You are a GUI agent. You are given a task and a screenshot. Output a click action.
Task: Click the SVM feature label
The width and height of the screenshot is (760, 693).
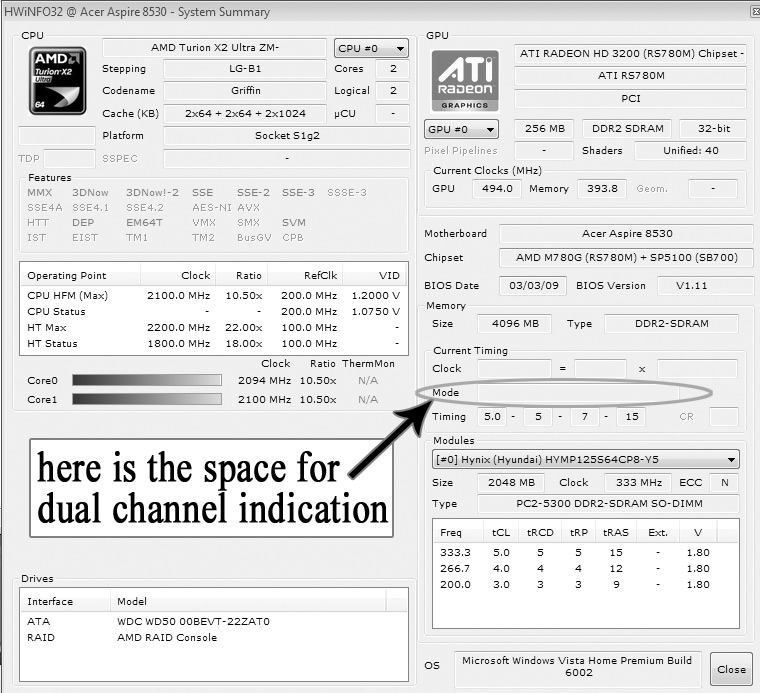[x=294, y=222]
